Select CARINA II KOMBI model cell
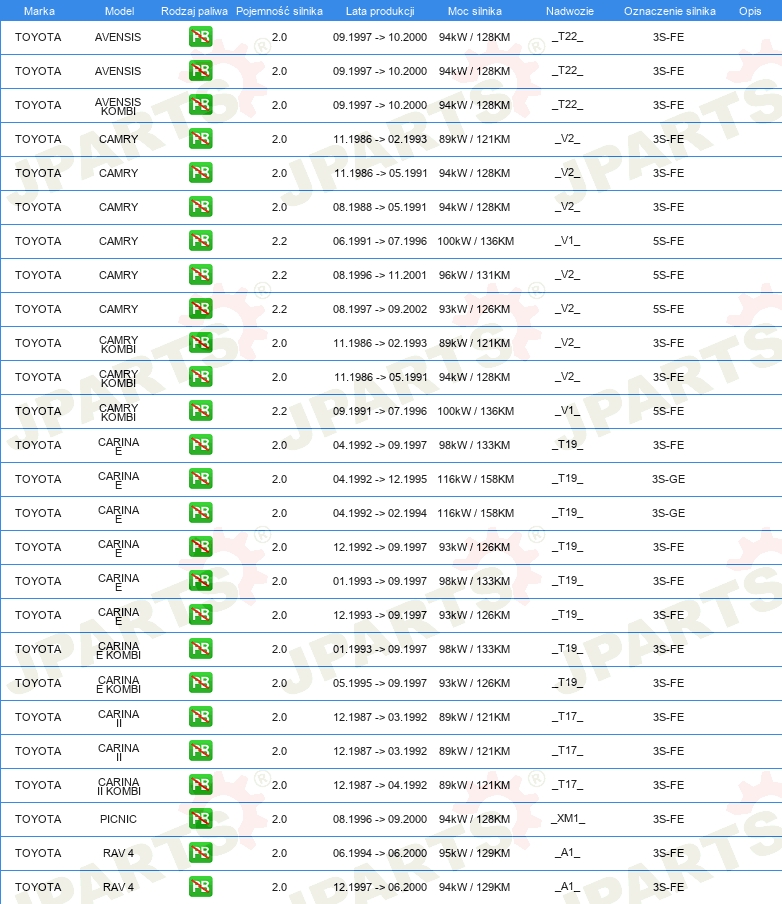 point(118,786)
